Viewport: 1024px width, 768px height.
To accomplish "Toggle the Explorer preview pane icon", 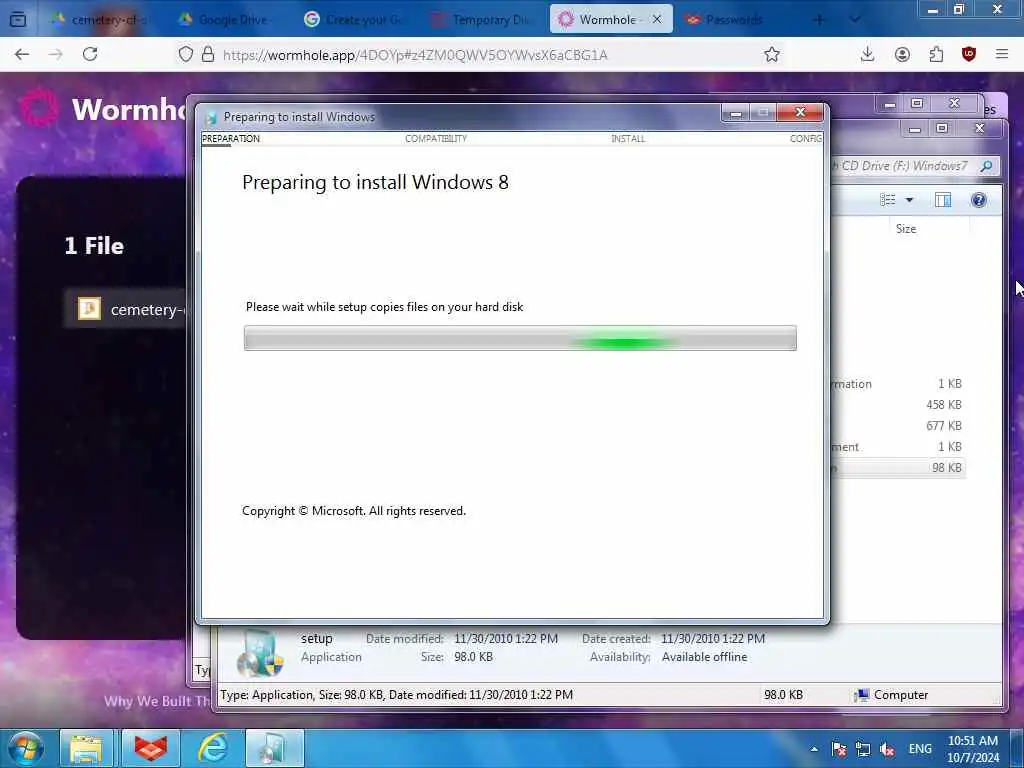I will (x=943, y=200).
